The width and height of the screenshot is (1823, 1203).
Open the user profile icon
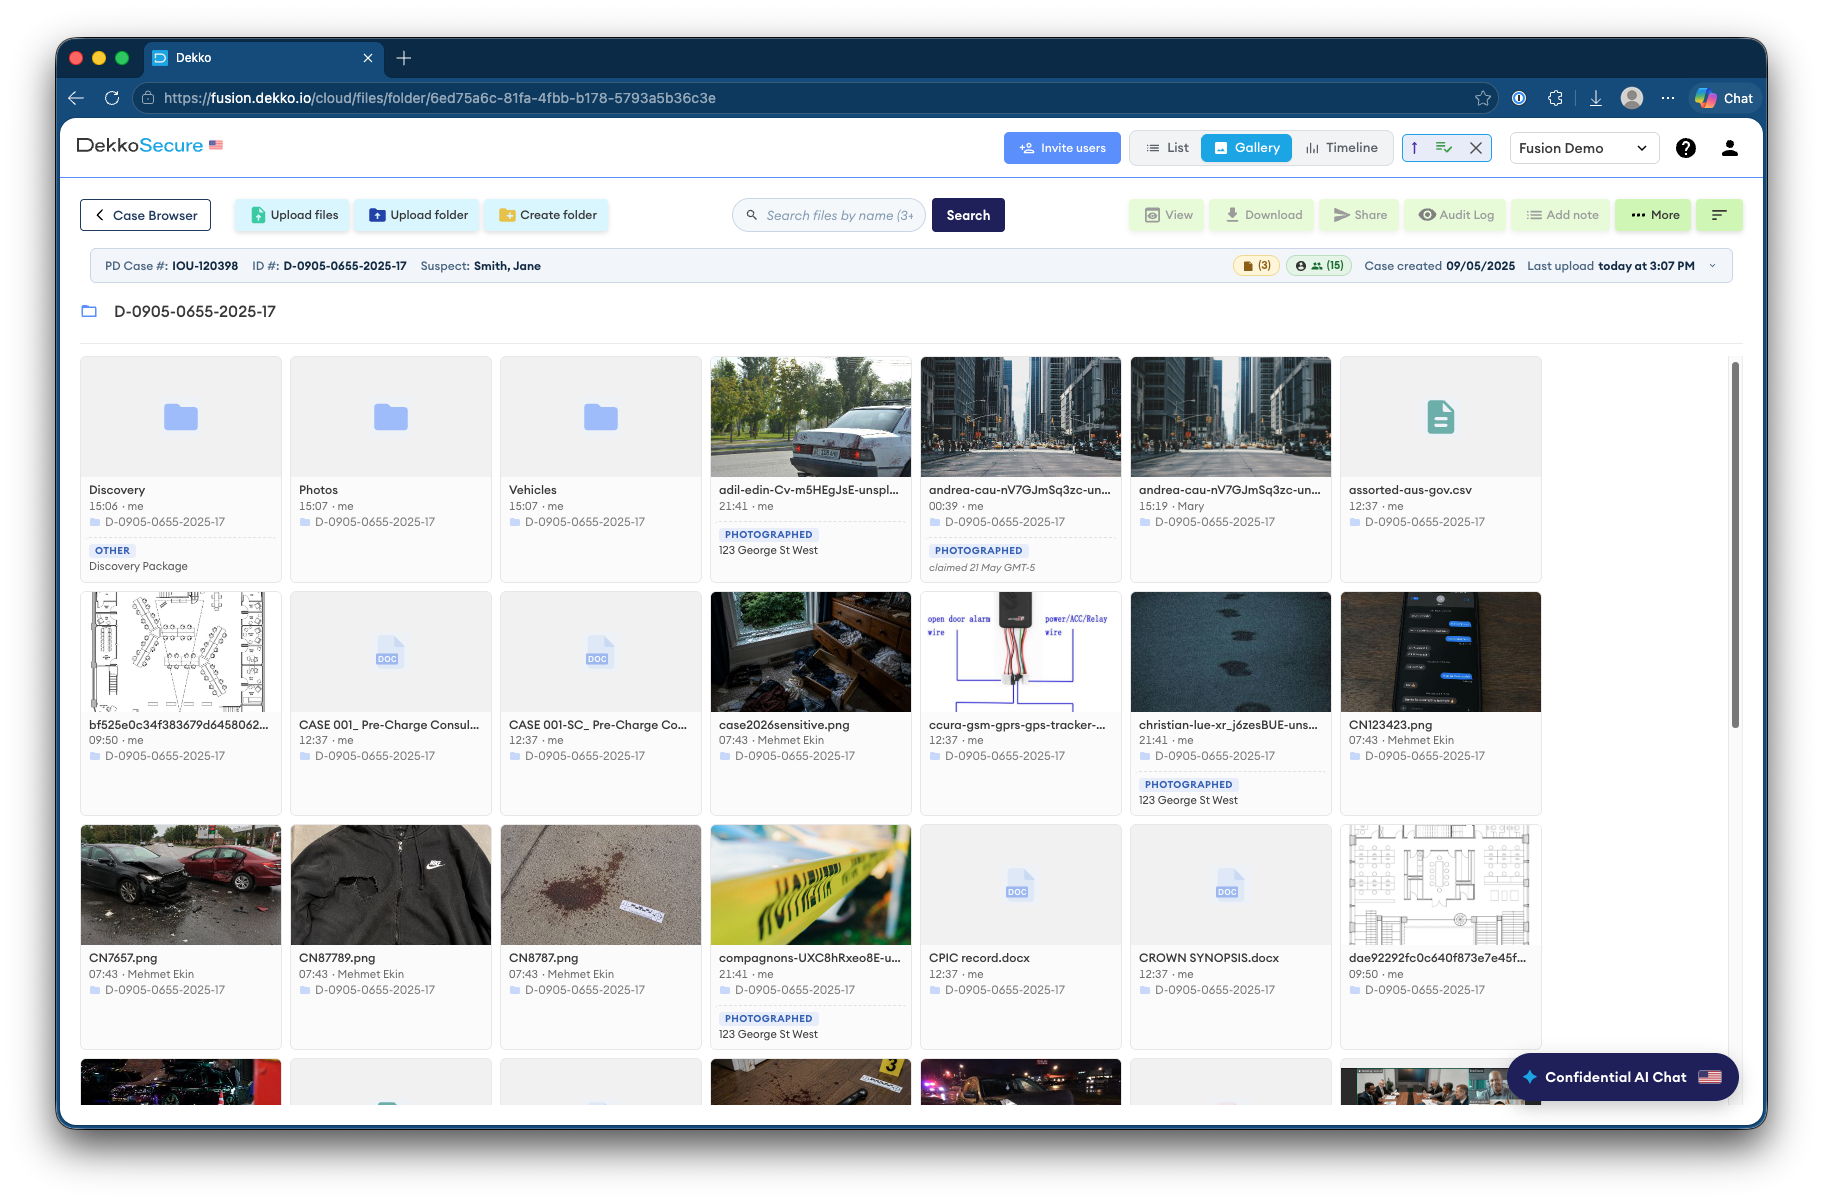click(x=1730, y=148)
